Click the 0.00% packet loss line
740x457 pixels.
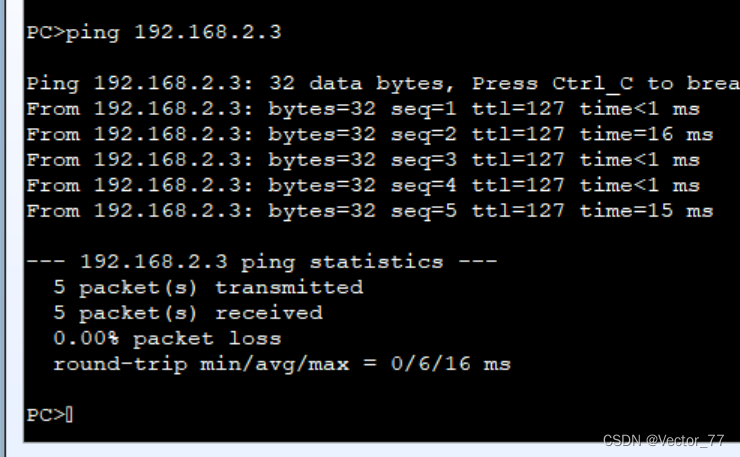(x=167, y=339)
